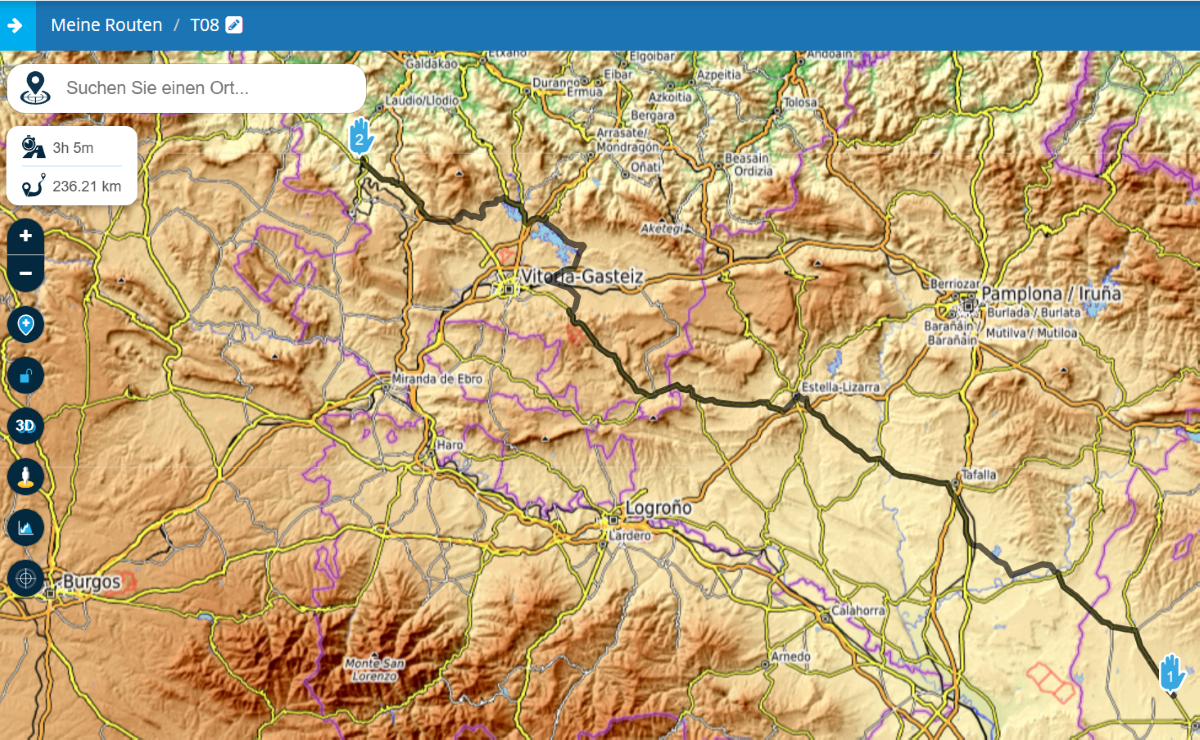Open the Meine Routen breadcrumb

pyautogui.click(x=106, y=25)
